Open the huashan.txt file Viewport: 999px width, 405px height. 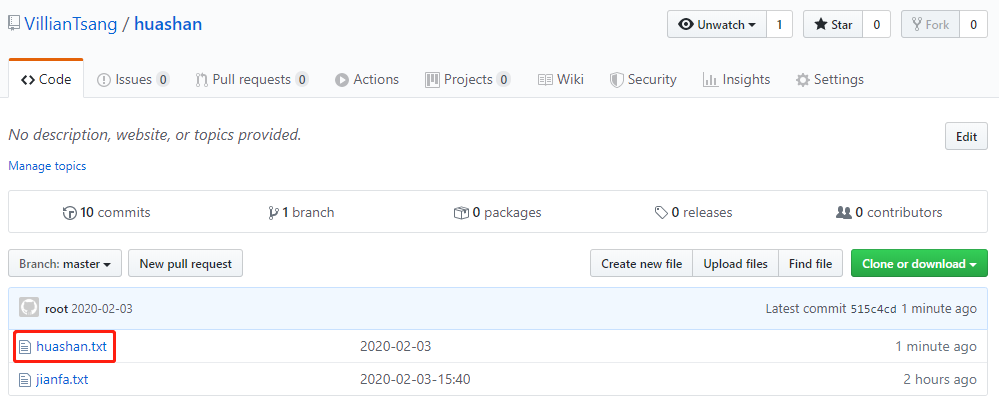coord(71,346)
